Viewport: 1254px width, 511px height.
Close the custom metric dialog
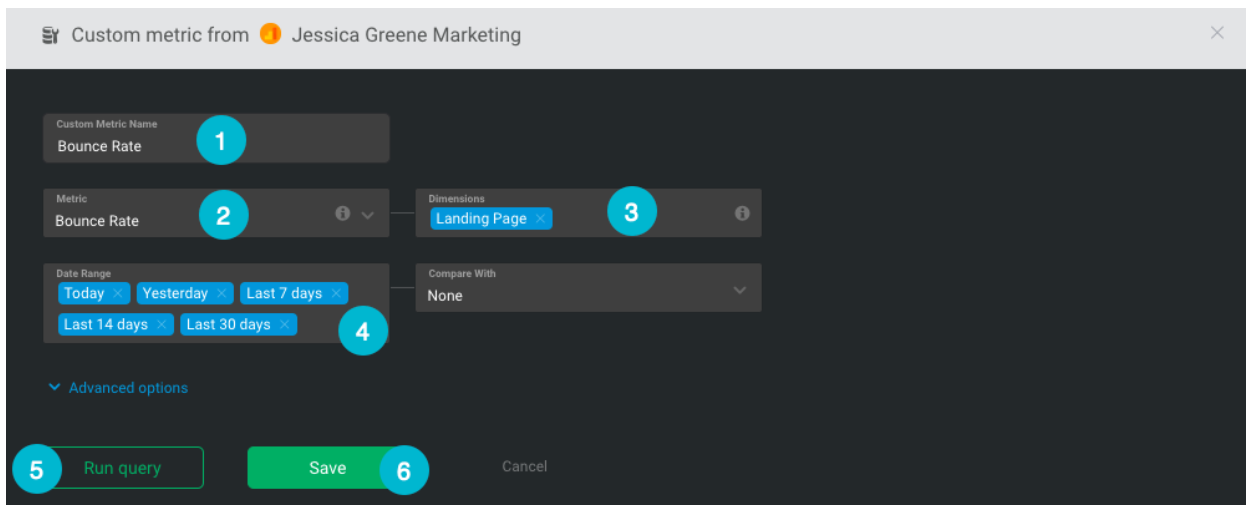tap(1217, 33)
